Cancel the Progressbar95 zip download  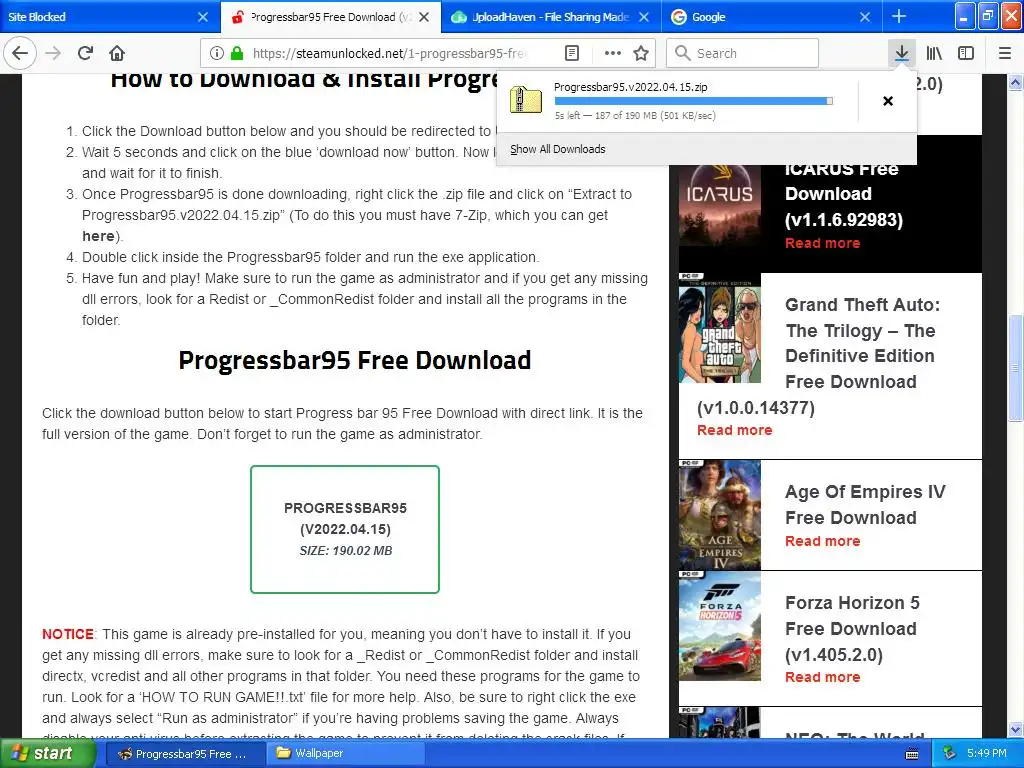(888, 101)
